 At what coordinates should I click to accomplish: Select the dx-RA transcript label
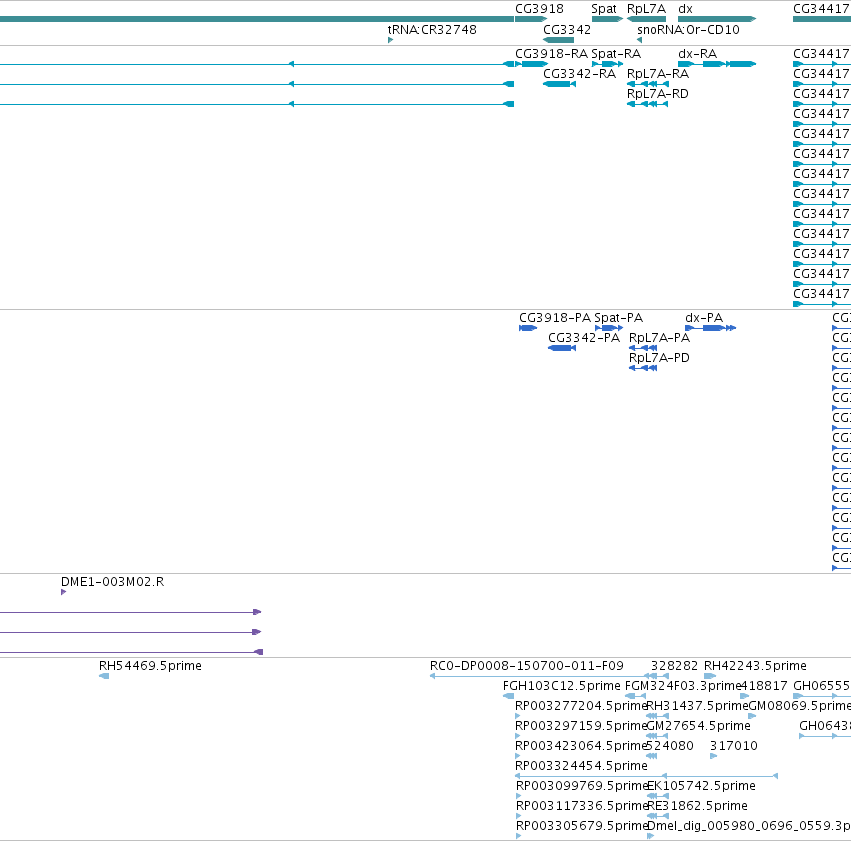tap(697, 54)
